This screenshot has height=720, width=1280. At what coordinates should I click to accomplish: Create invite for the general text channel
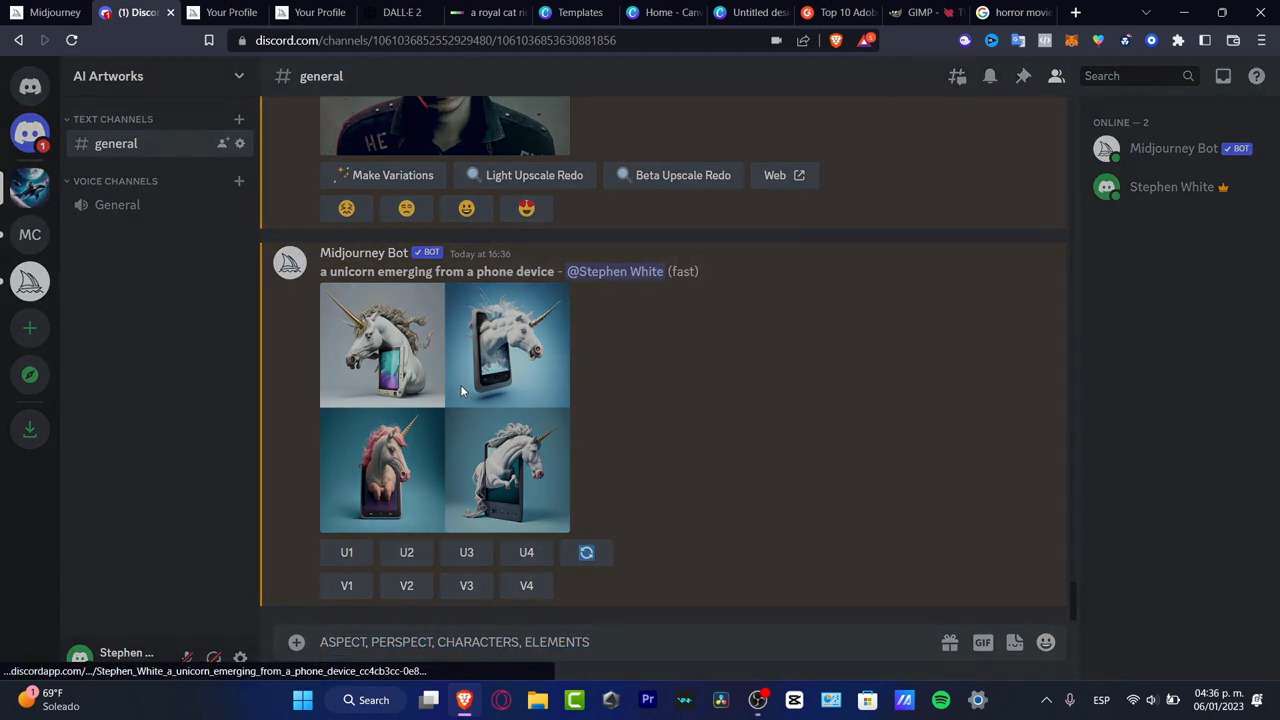pyautogui.click(x=222, y=144)
